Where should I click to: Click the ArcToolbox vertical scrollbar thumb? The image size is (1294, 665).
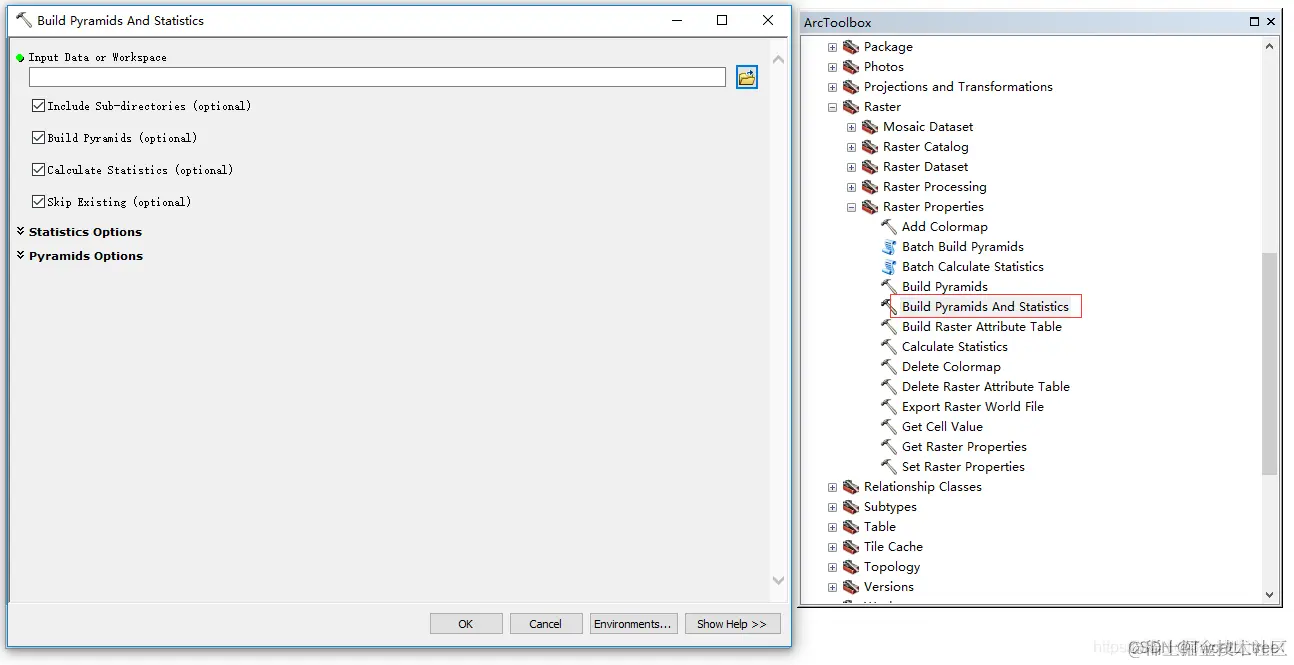point(1270,363)
